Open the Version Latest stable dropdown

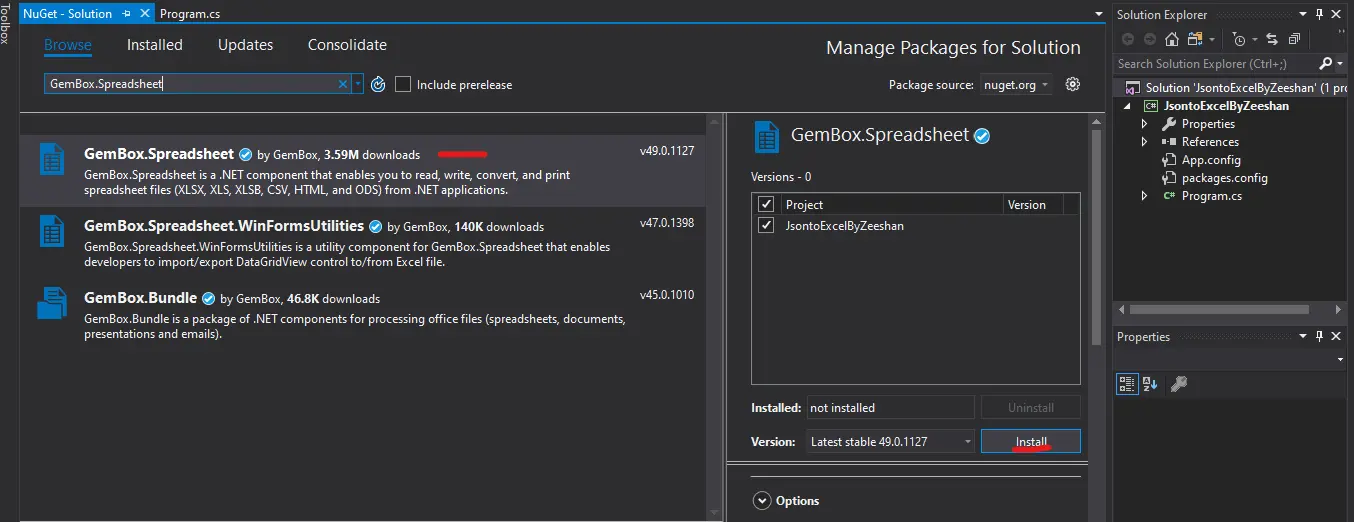tap(890, 441)
